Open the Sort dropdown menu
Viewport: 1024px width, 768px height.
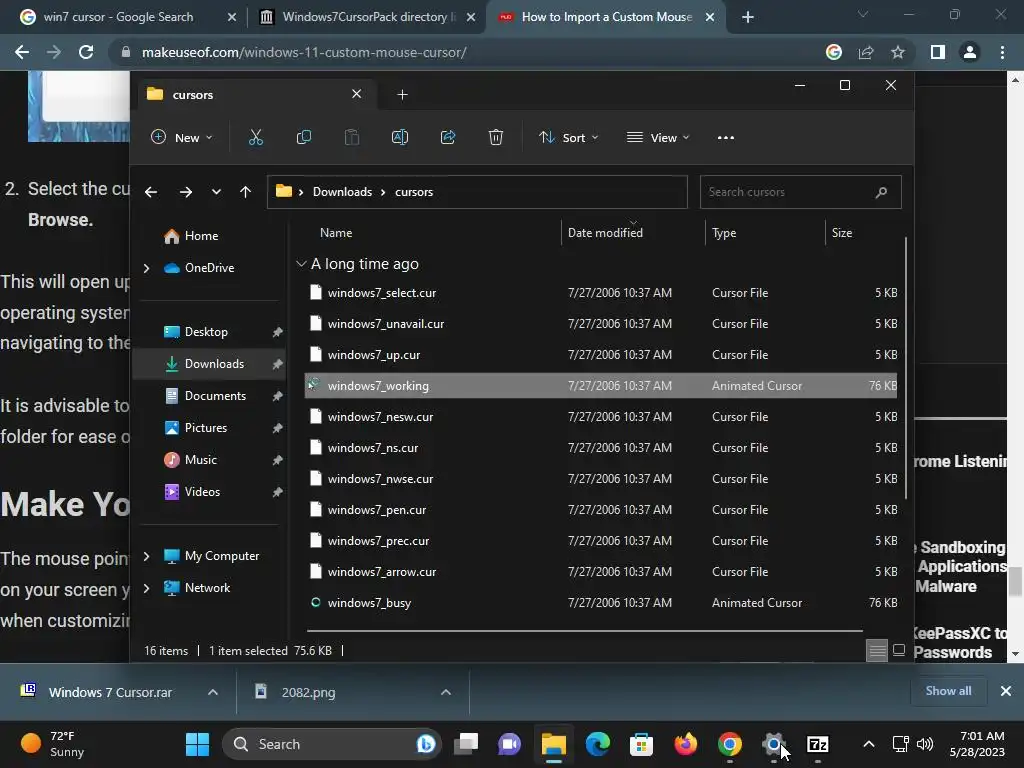568,137
